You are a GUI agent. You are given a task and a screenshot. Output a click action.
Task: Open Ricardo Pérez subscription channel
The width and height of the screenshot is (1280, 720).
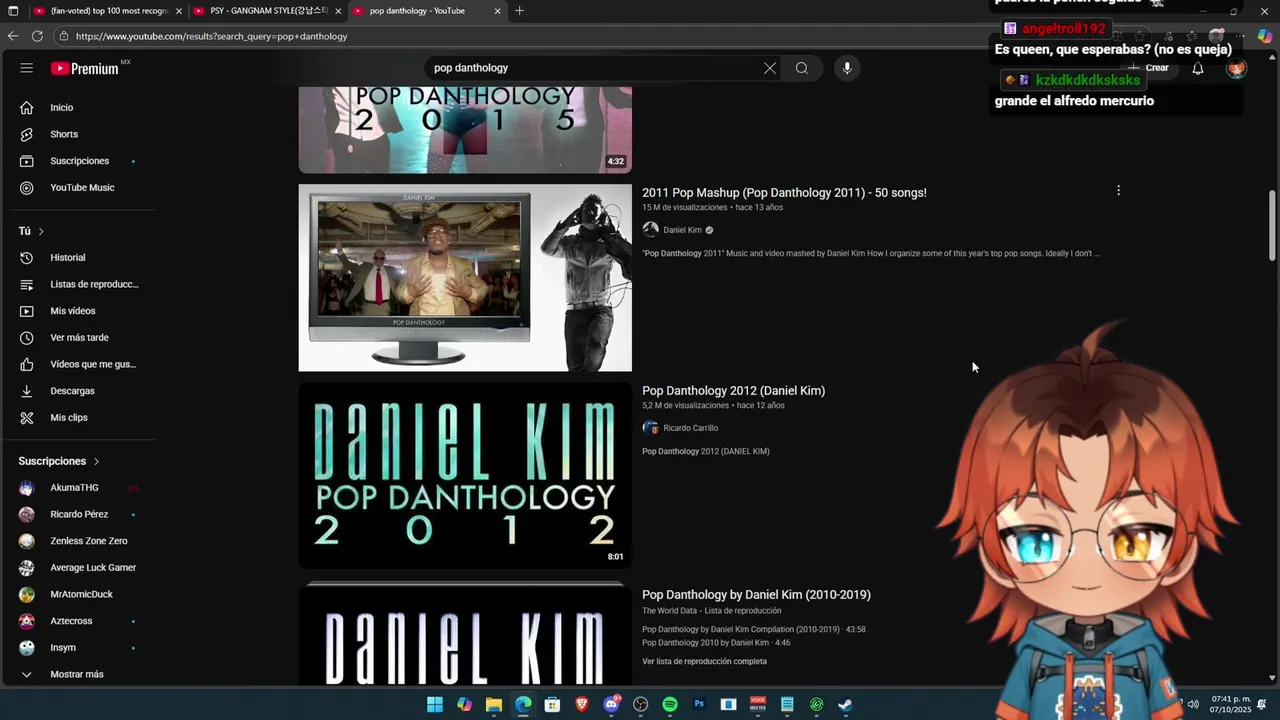pos(79,514)
